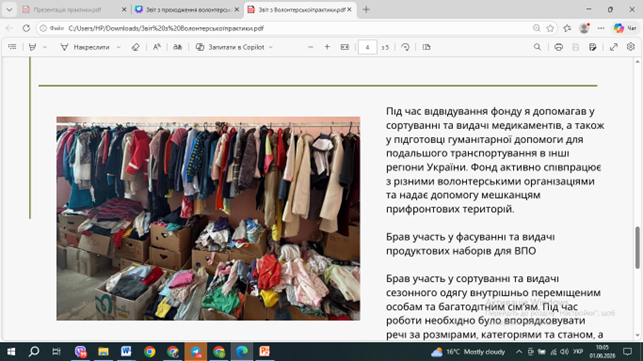643x361 pixels.
Task: Show hidden system tray icons
Action: tap(519, 352)
